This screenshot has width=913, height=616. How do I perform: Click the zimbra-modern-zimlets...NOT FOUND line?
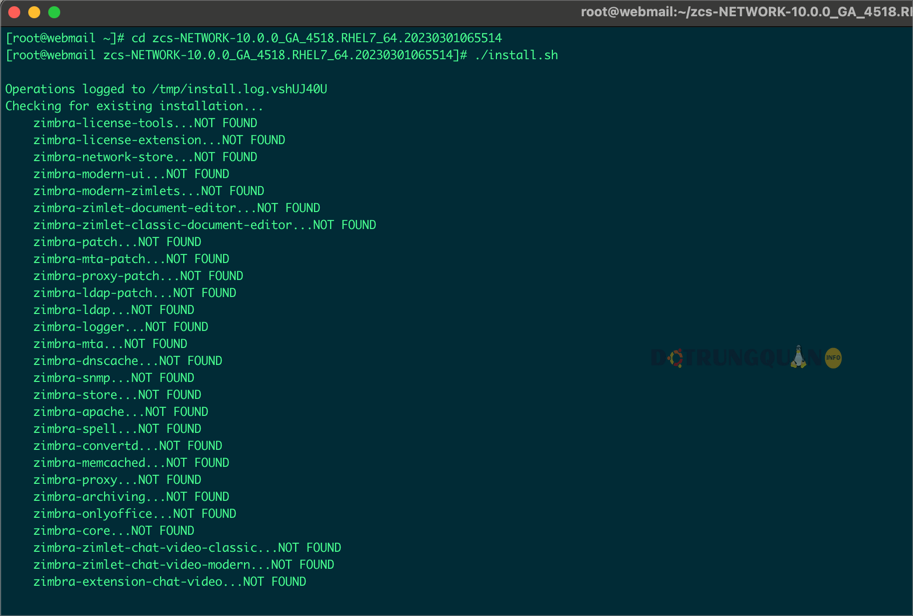148,190
